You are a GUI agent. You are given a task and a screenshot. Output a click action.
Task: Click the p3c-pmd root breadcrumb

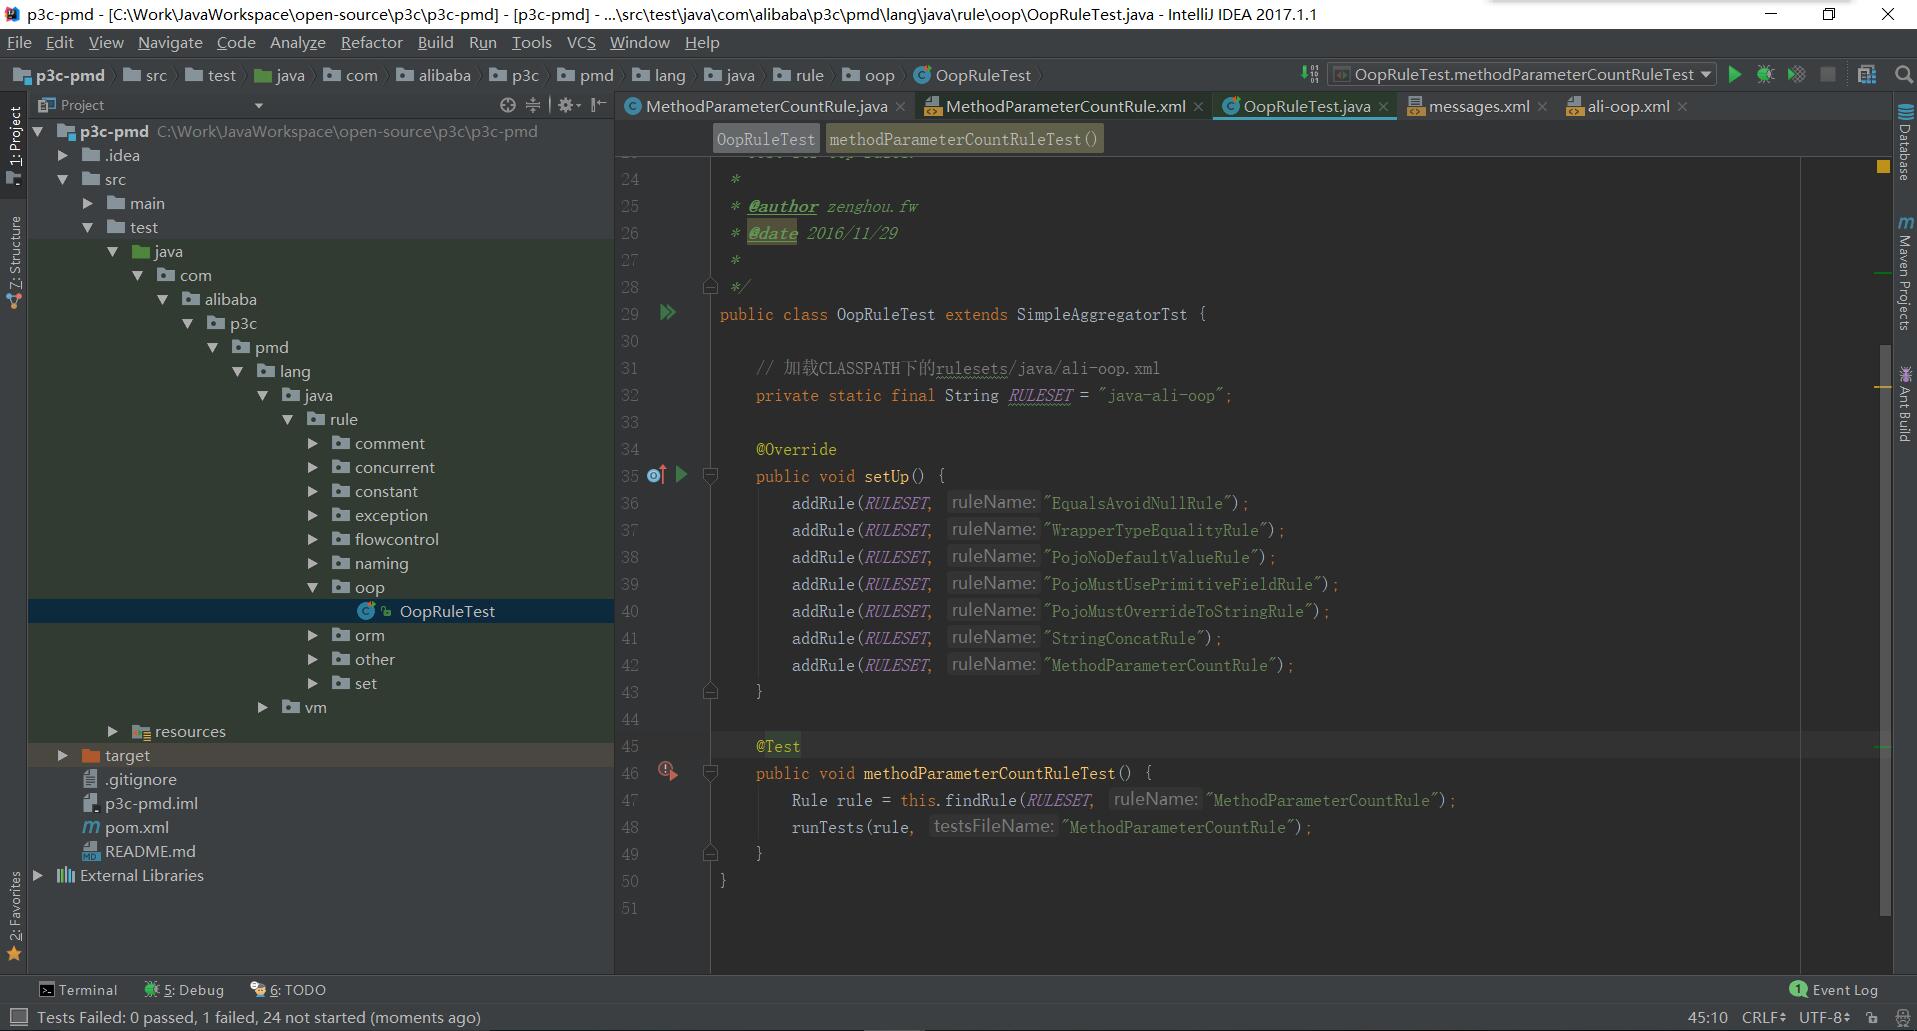pyautogui.click(x=59, y=75)
